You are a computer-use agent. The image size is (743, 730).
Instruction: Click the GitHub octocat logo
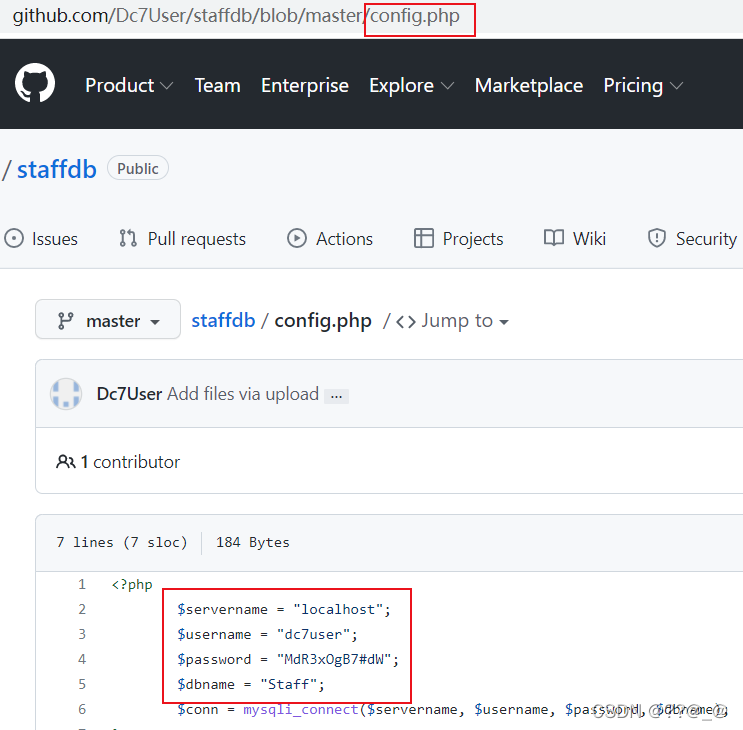(35, 83)
